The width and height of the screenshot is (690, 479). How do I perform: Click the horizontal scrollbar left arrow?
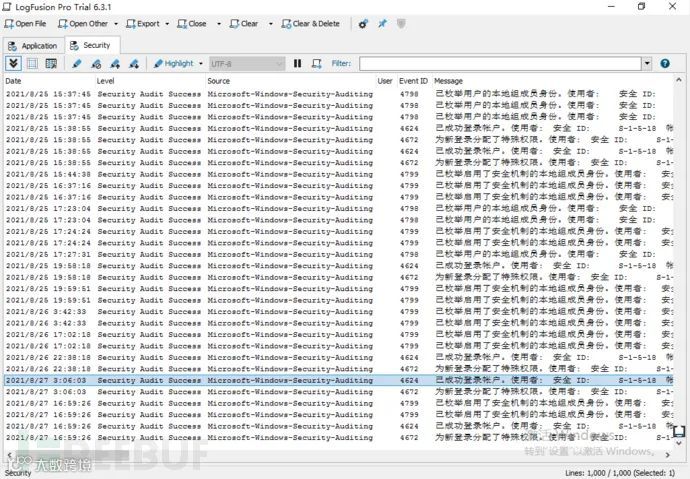click(9, 455)
